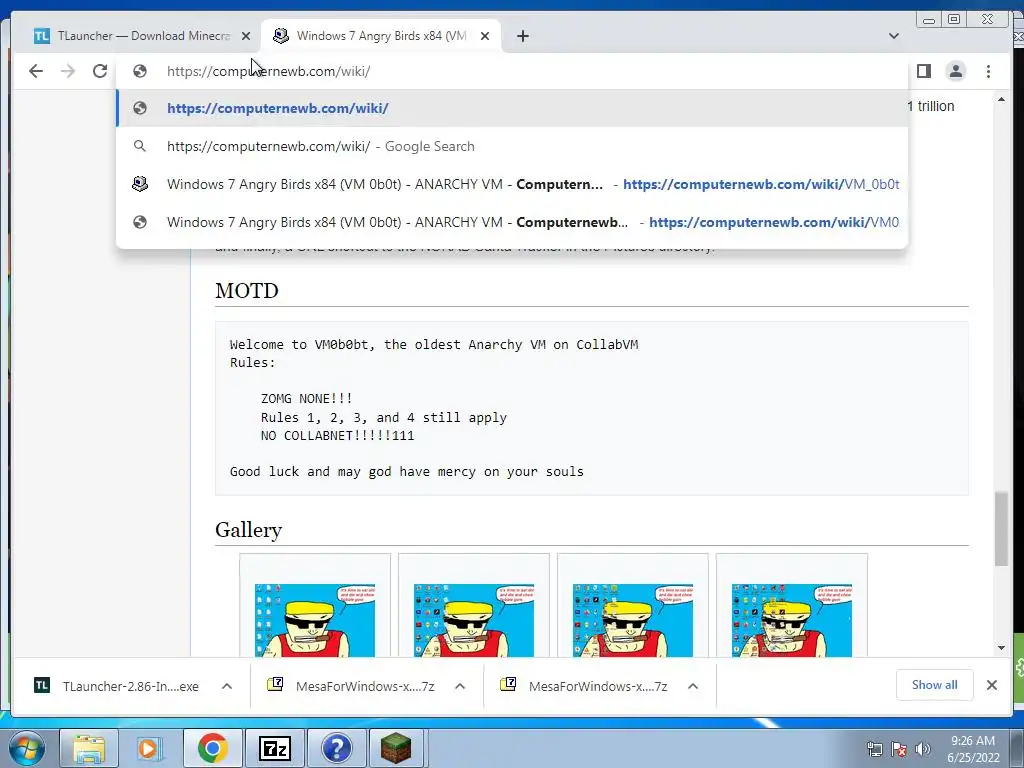Viewport: 1024px width, 768px height.
Task: Expand options for the first MesaForWindows download
Action: pos(460,686)
